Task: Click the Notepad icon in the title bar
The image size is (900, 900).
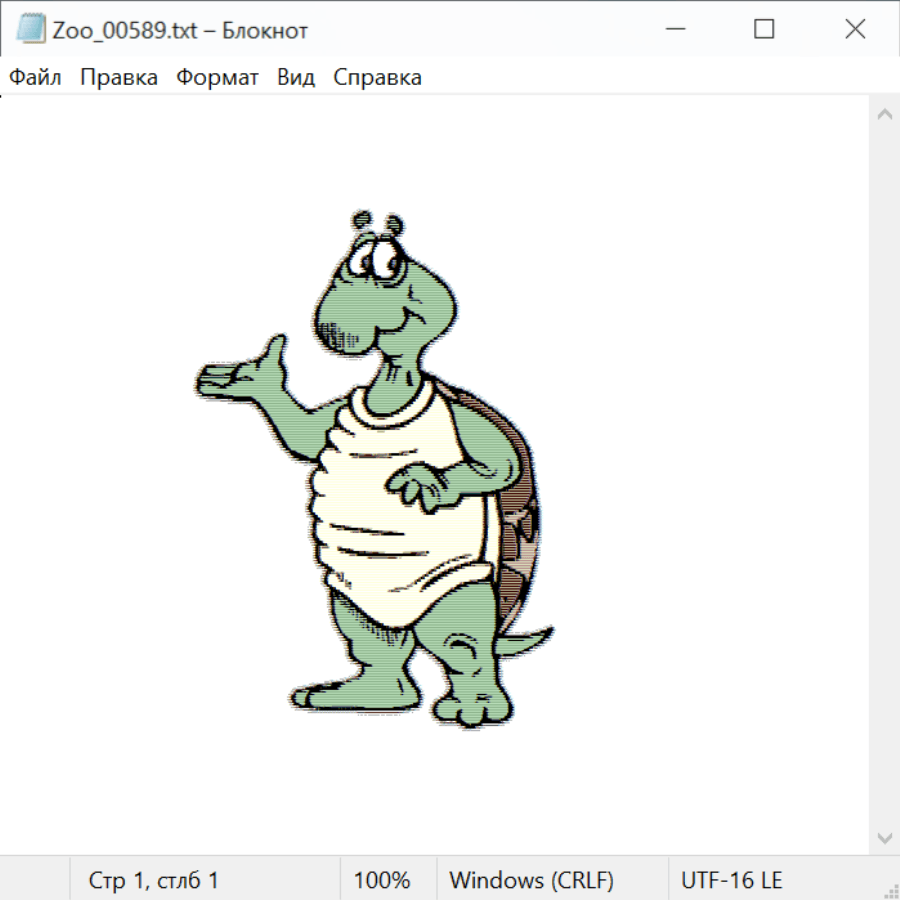Action: tap(31, 30)
